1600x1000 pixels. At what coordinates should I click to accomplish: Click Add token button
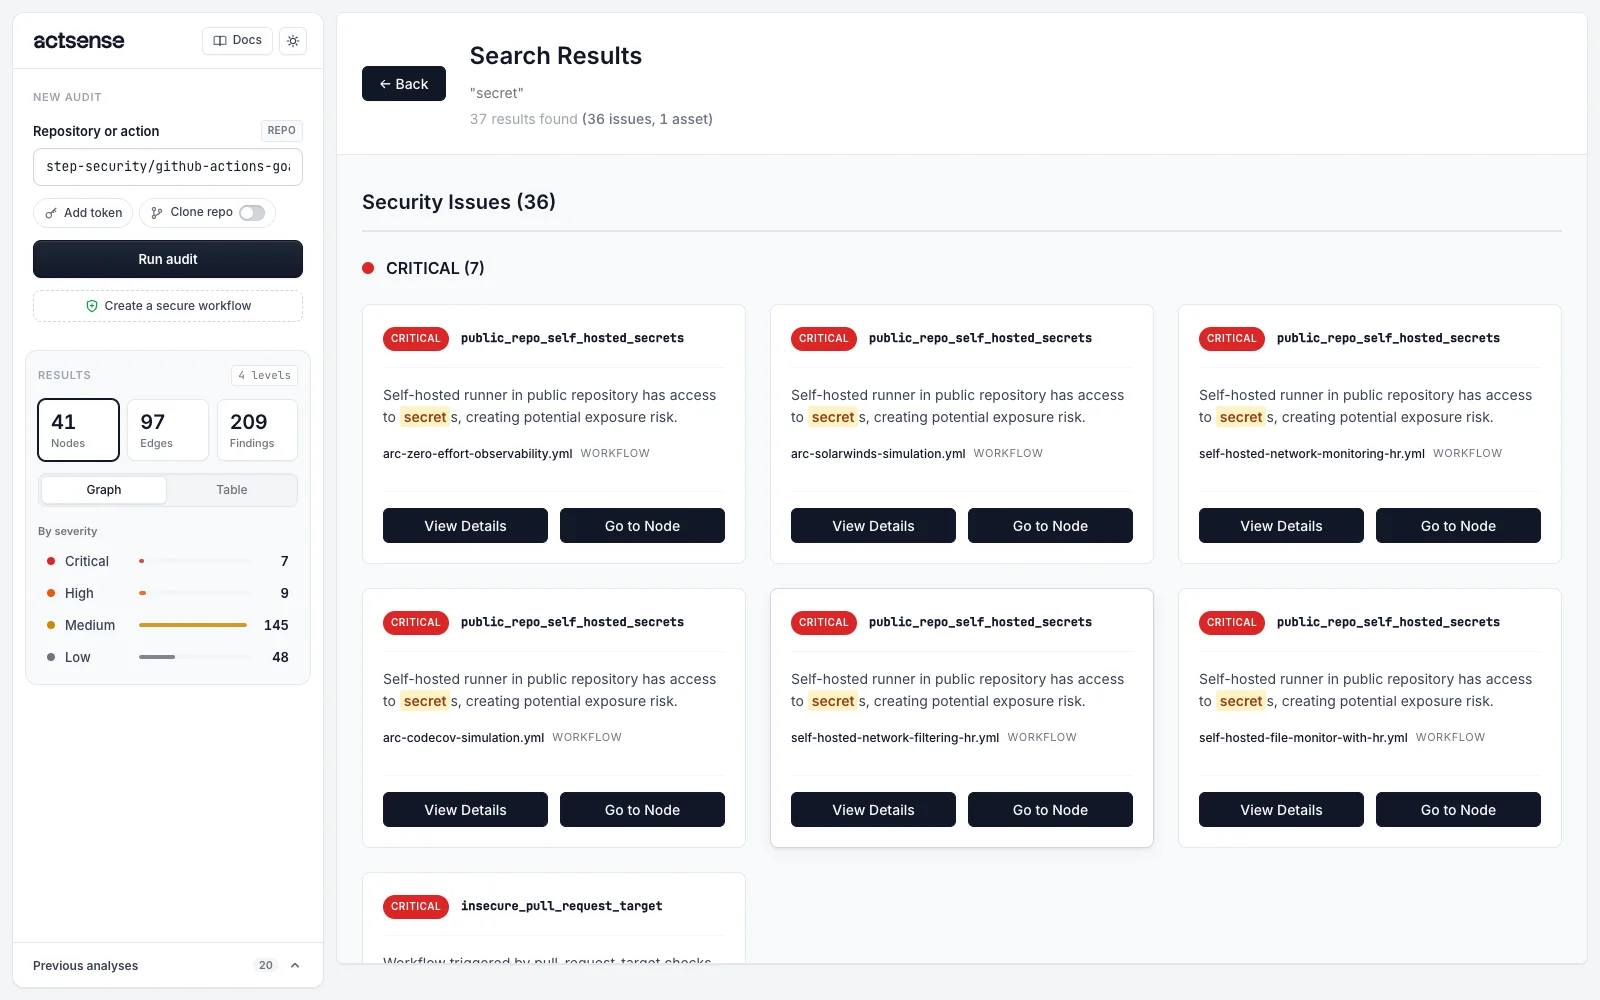[x=83, y=213]
